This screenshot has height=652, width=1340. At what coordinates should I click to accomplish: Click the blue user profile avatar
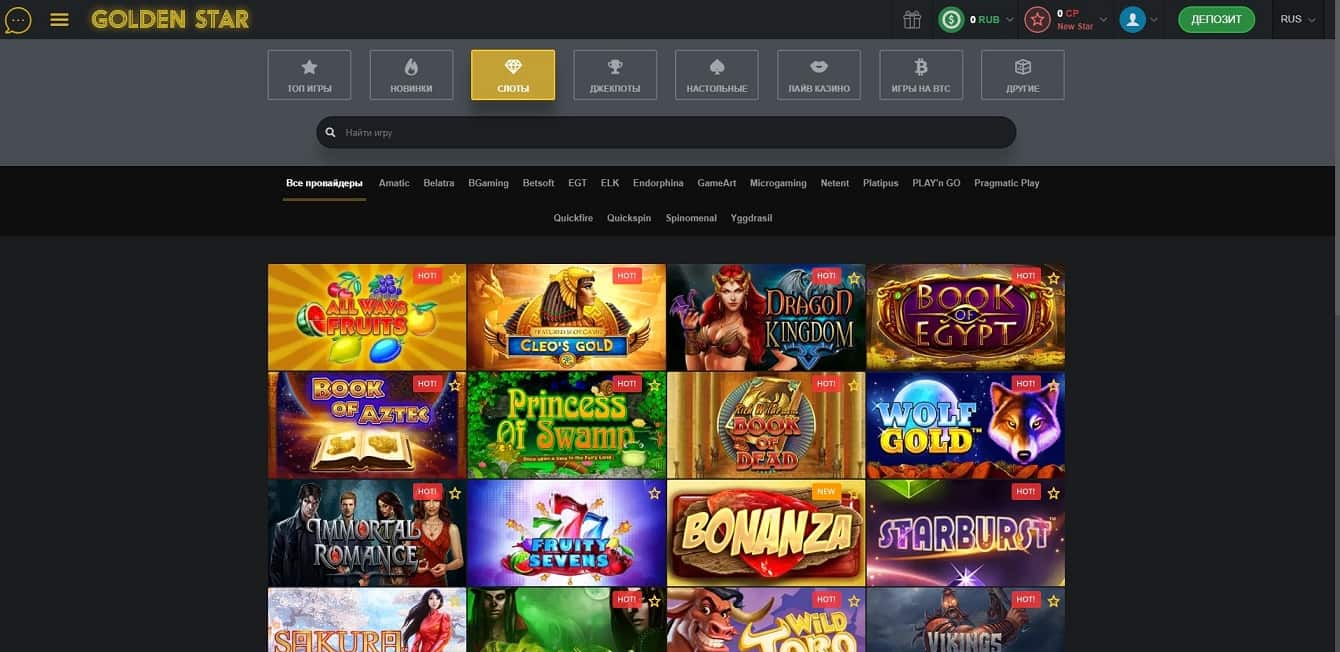[x=1132, y=19]
